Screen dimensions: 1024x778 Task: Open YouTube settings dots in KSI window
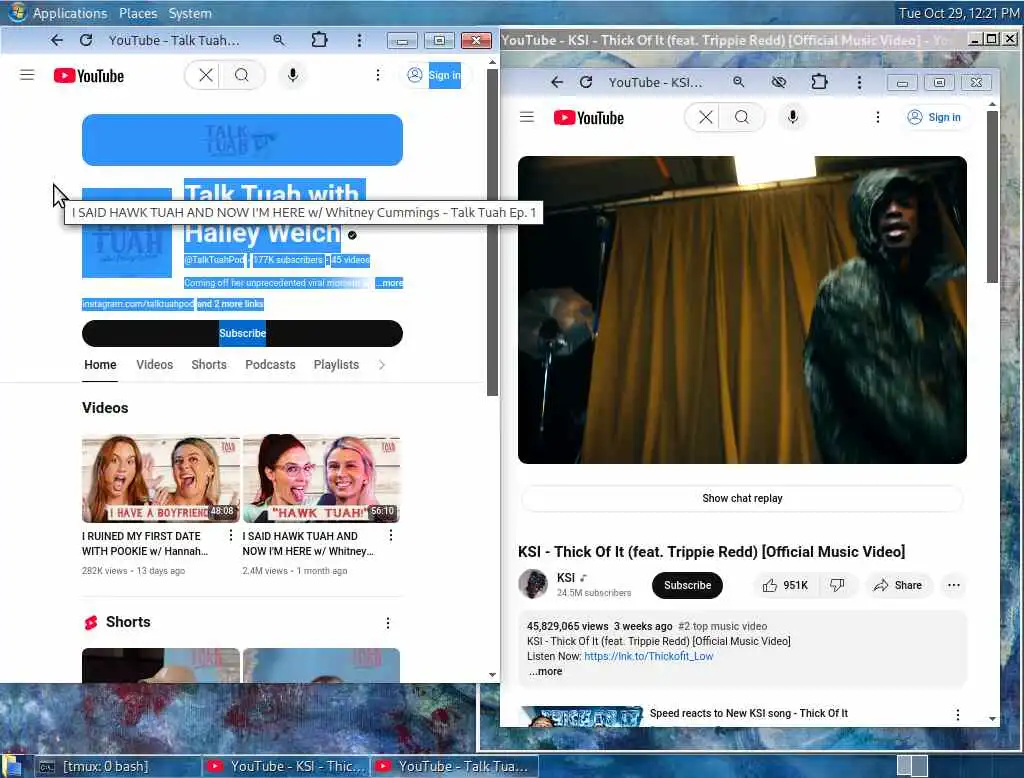pyautogui.click(x=878, y=117)
